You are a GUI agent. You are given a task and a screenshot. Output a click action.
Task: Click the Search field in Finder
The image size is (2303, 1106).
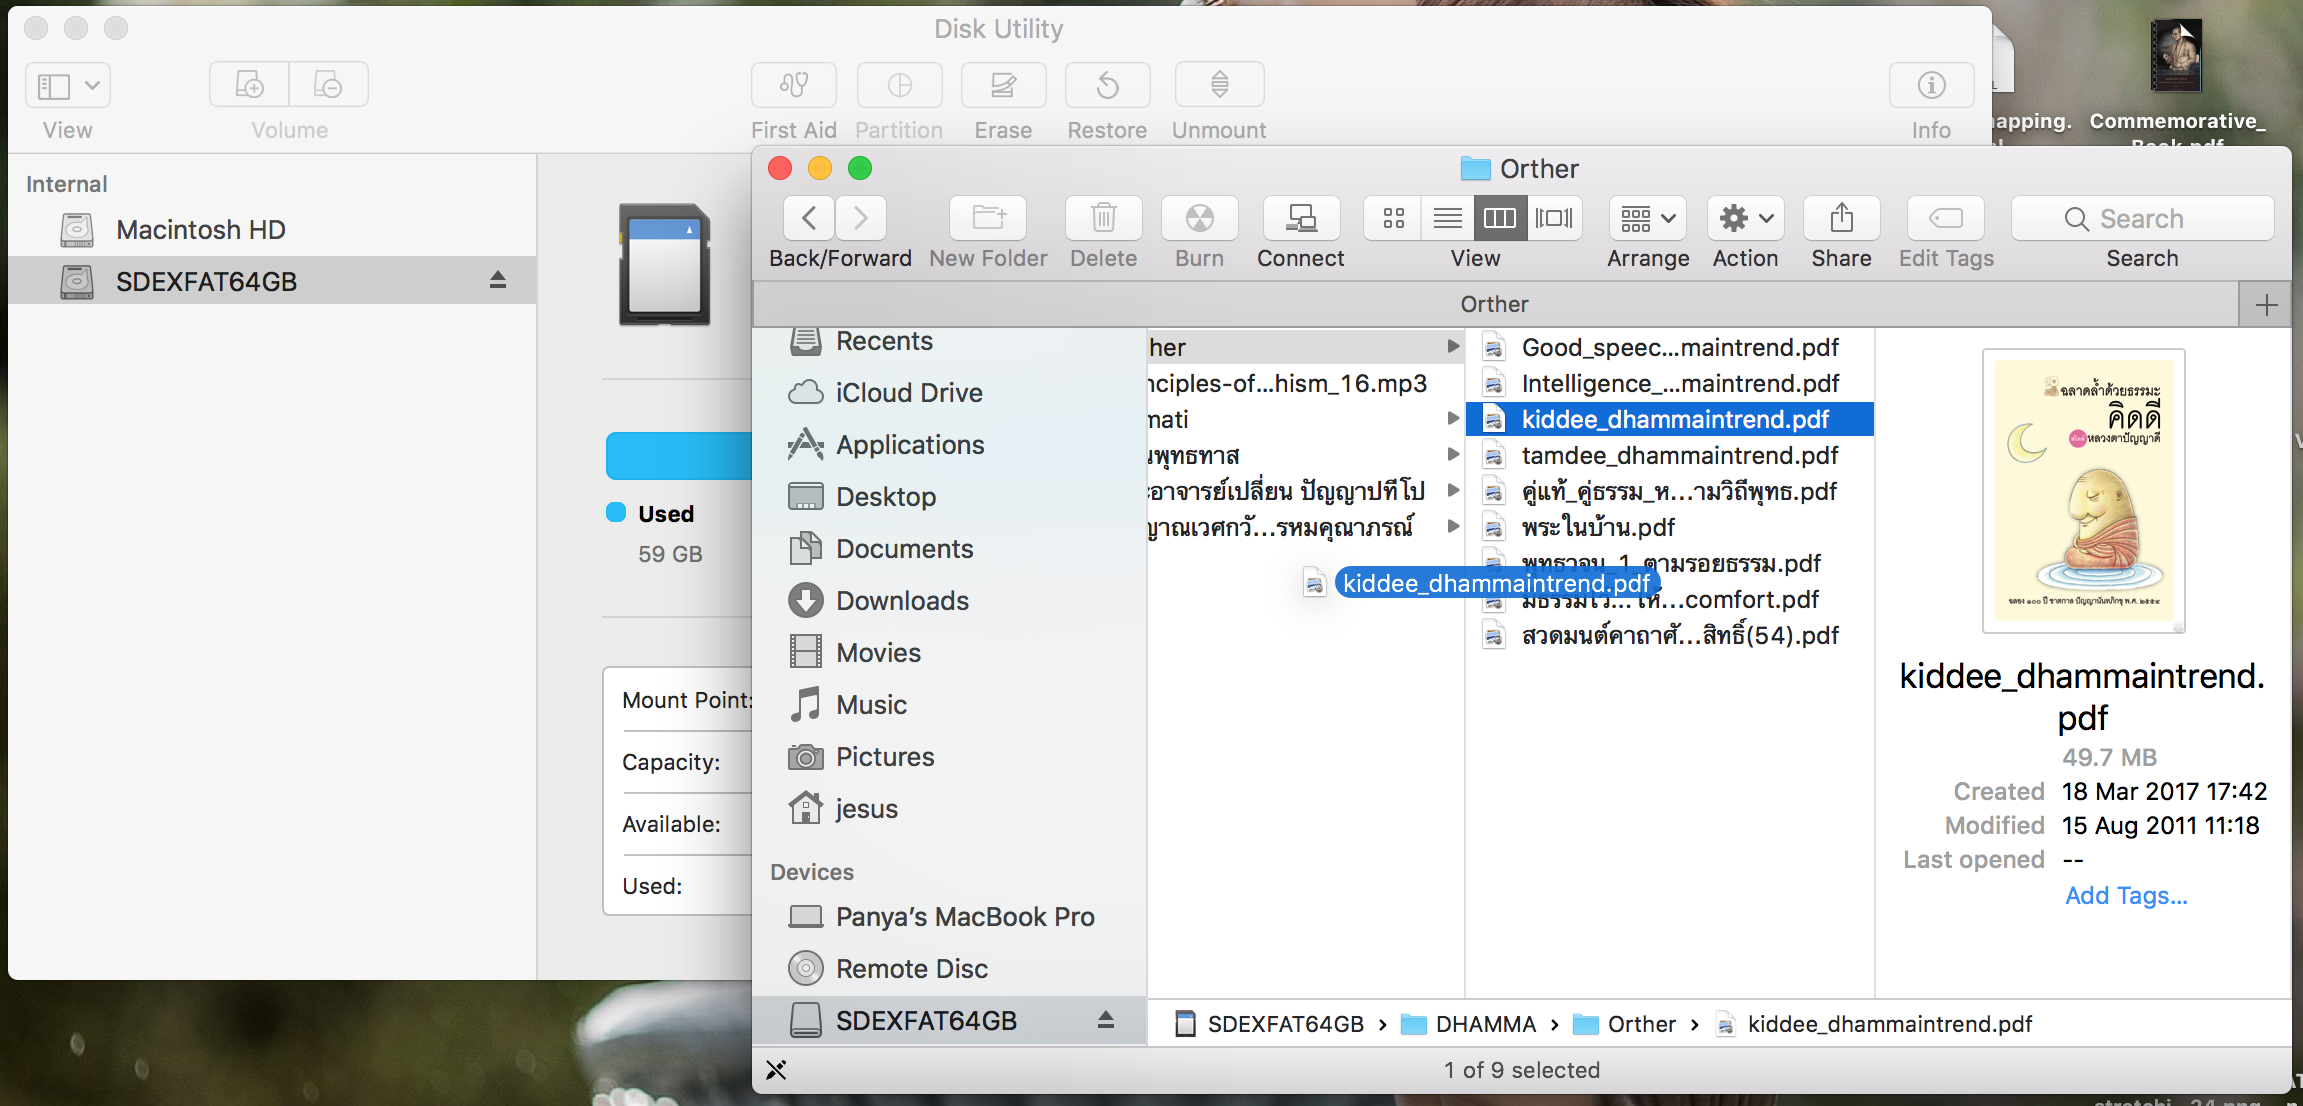click(x=2142, y=218)
